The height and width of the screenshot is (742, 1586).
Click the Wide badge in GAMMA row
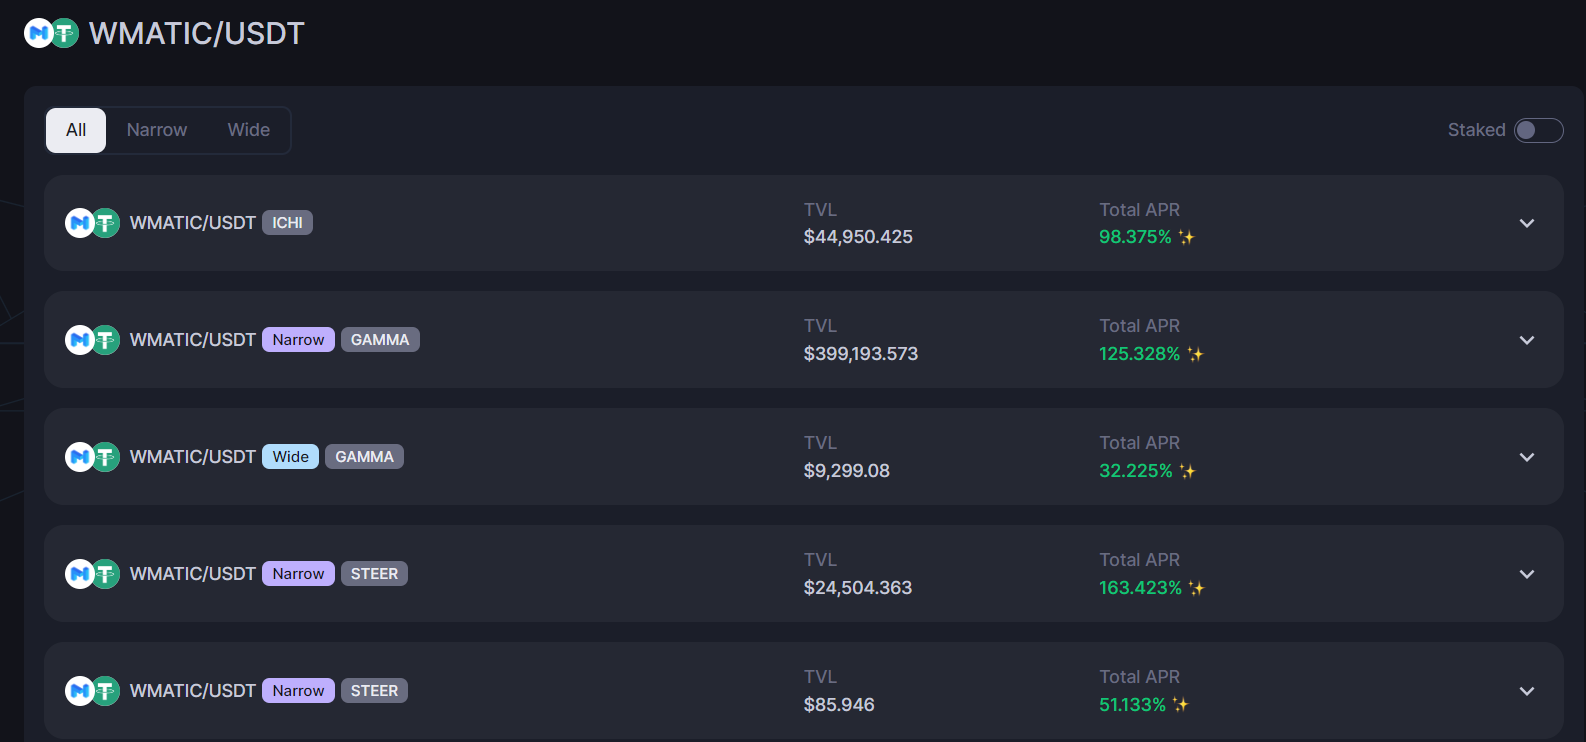pos(291,457)
